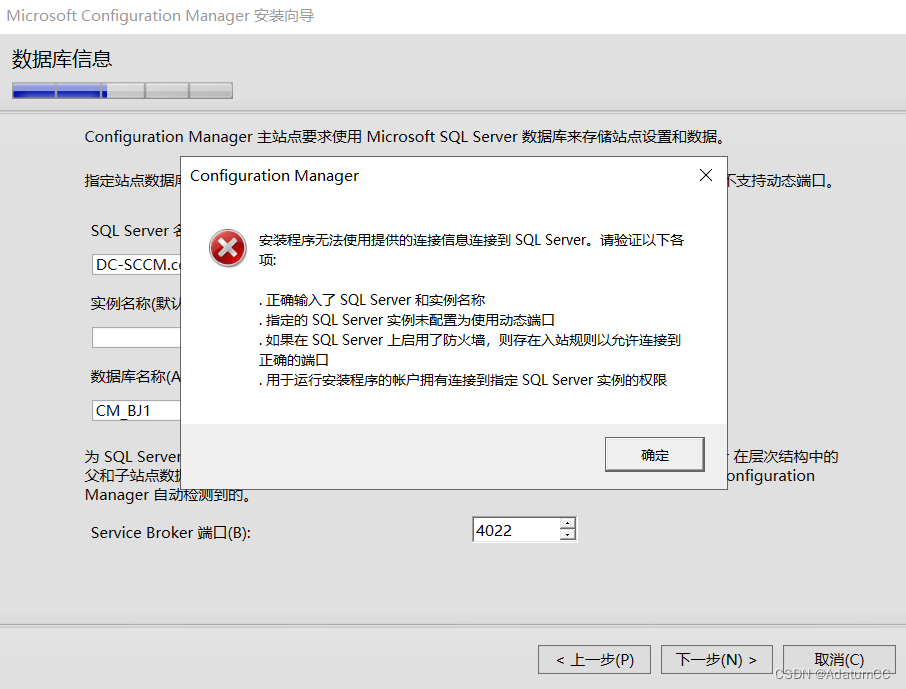This screenshot has height=689, width=906.
Task: Decrease Service Broker port with down arrow
Action: coord(567,535)
